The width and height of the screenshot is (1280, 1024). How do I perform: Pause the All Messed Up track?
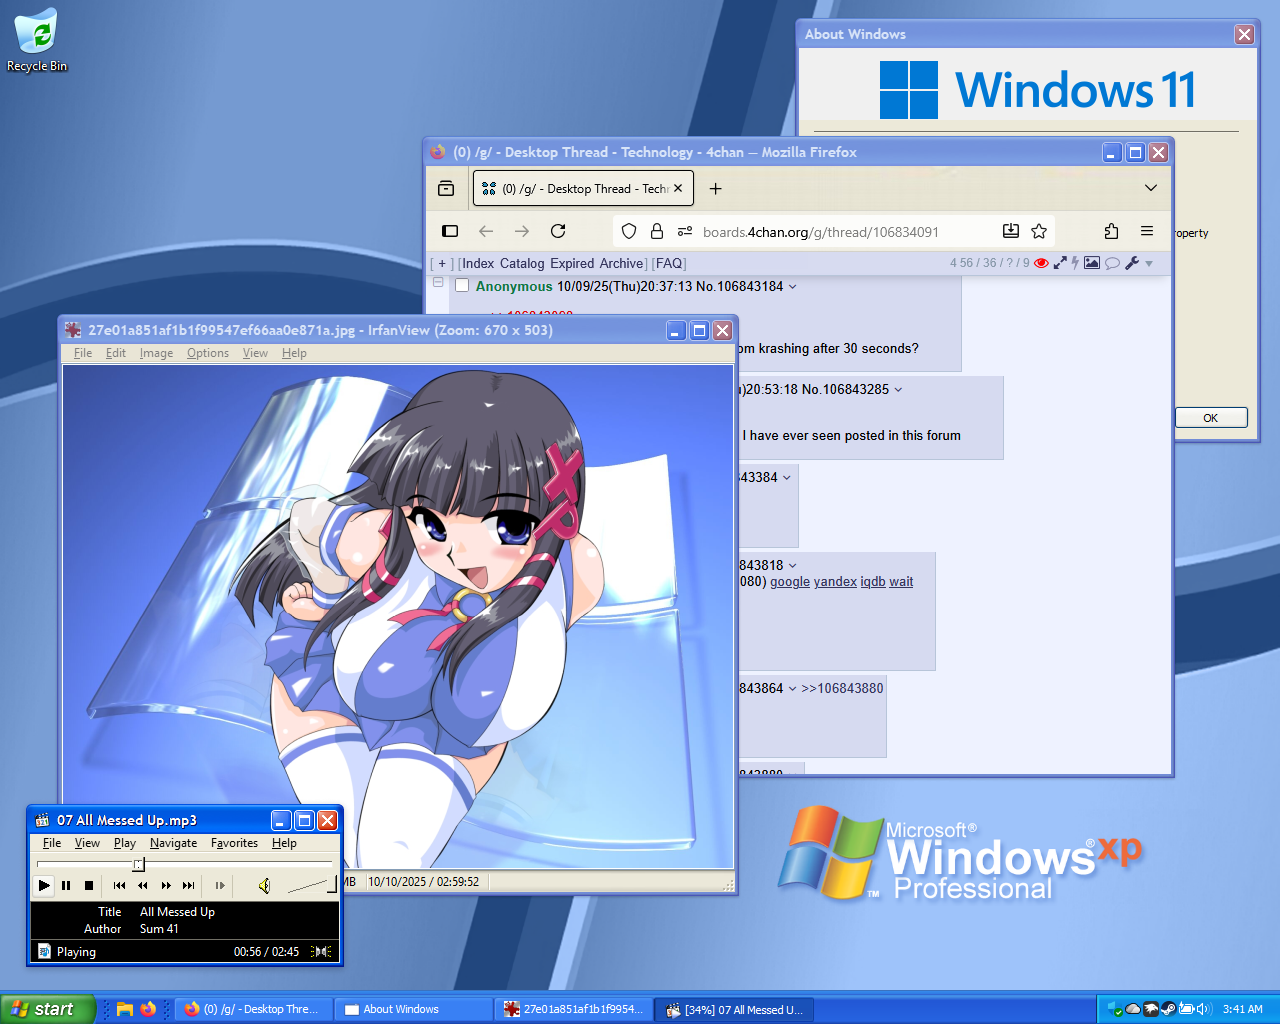pos(66,885)
